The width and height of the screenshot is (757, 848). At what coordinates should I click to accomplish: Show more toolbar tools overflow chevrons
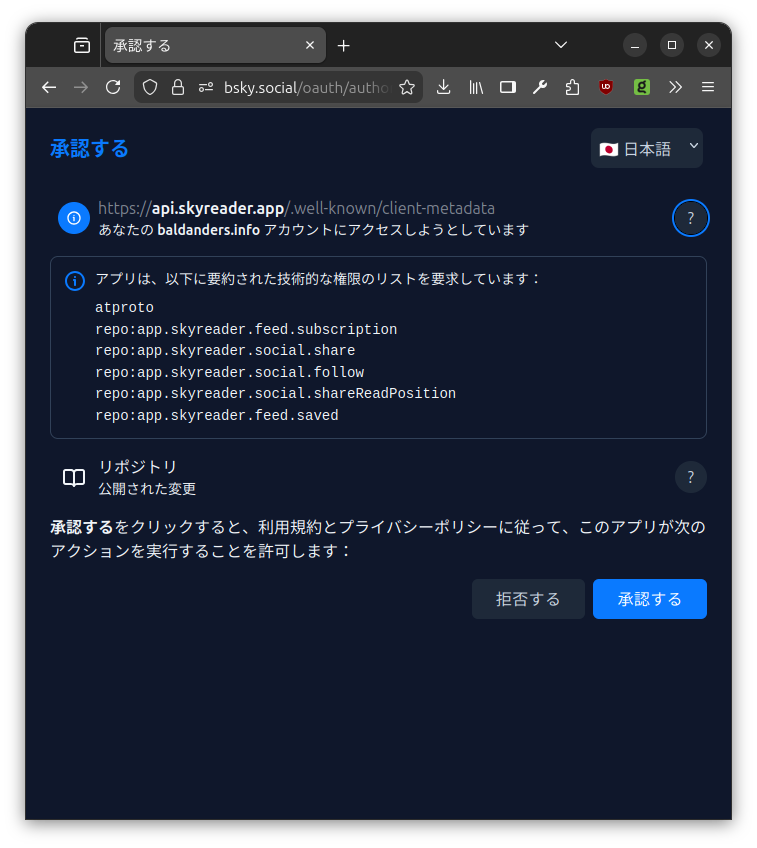coord(675,87)
